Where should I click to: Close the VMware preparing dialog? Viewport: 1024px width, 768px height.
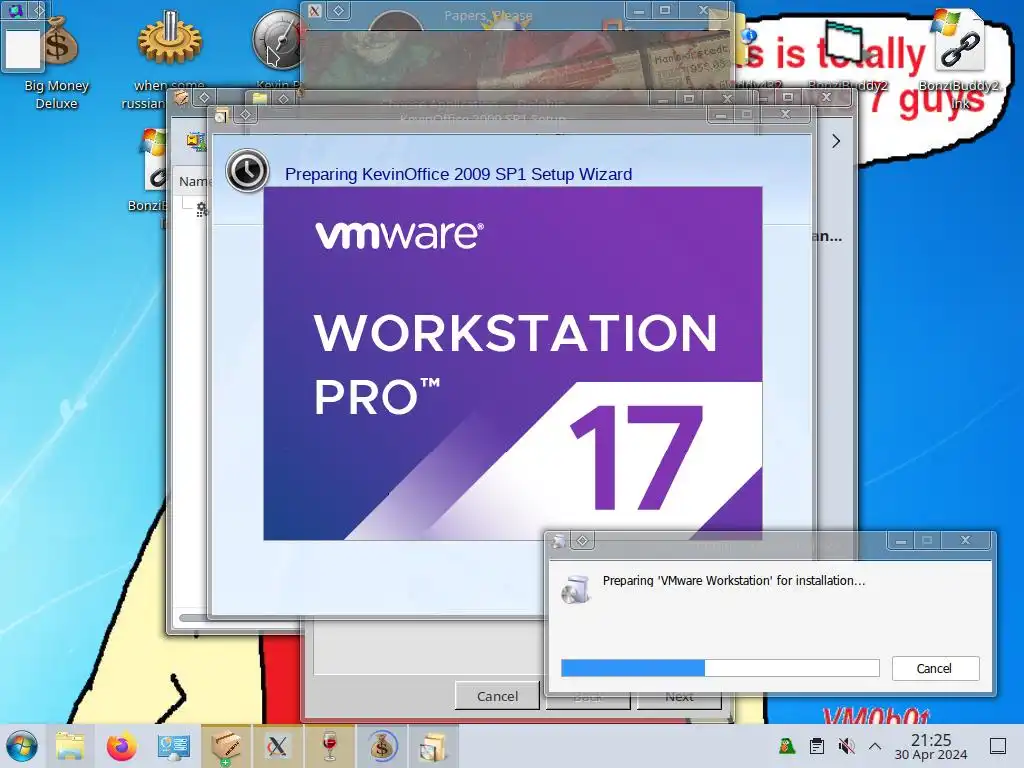pos(965,541)
